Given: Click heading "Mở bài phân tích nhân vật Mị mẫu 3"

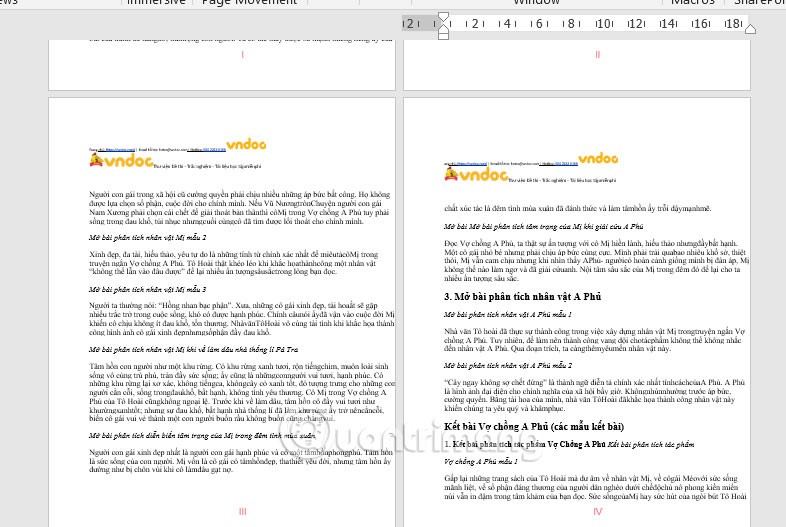Looking at the screenshot, I should click(x=147, y=289).
